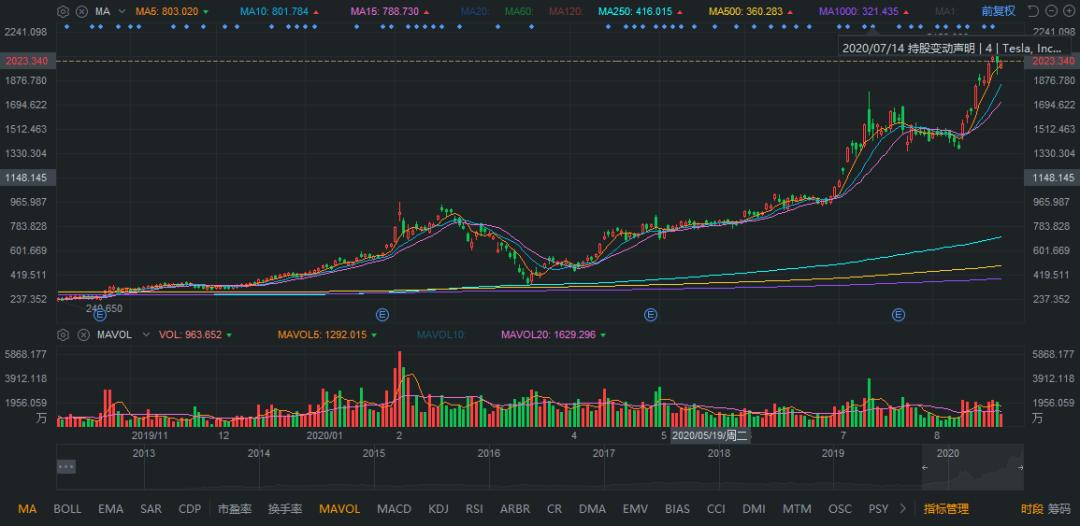Expand the MA indicator dropdown
This screenshot has height=526, width=1080.
click(121, 11)
